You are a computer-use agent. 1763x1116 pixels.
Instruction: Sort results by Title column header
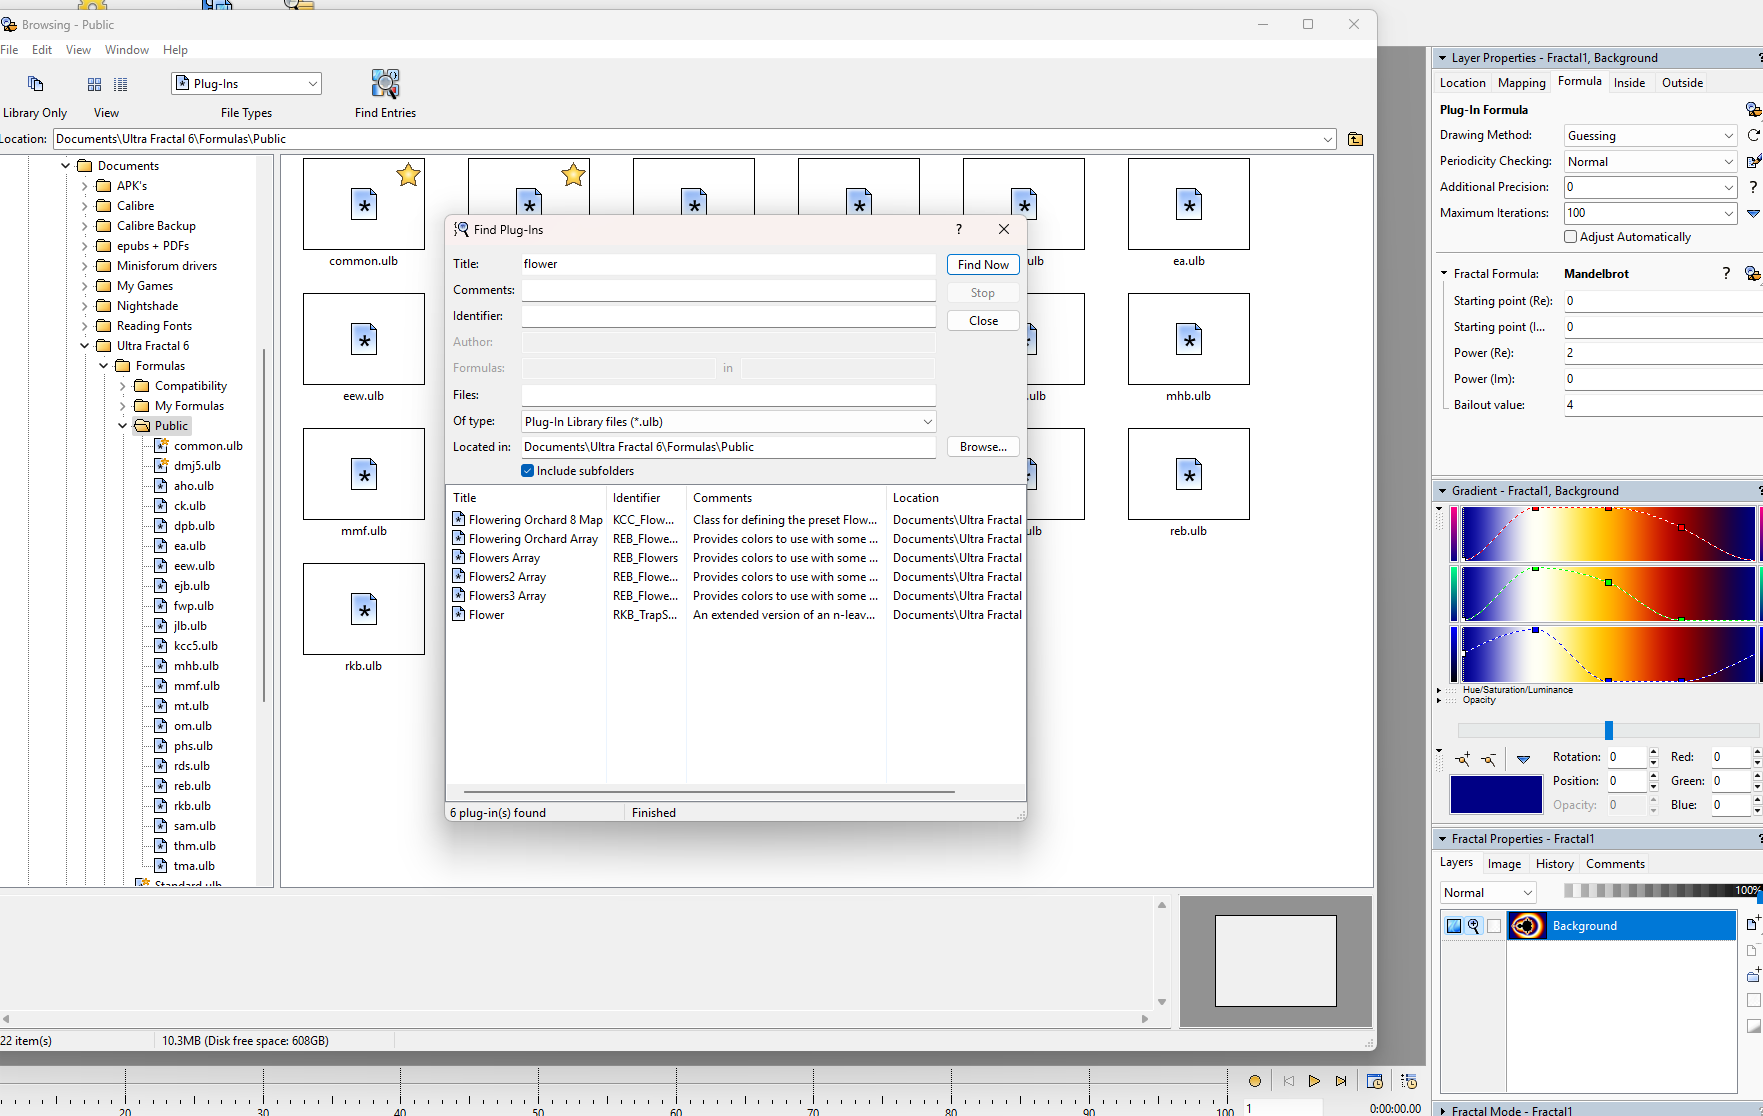(x=526, y=498)
